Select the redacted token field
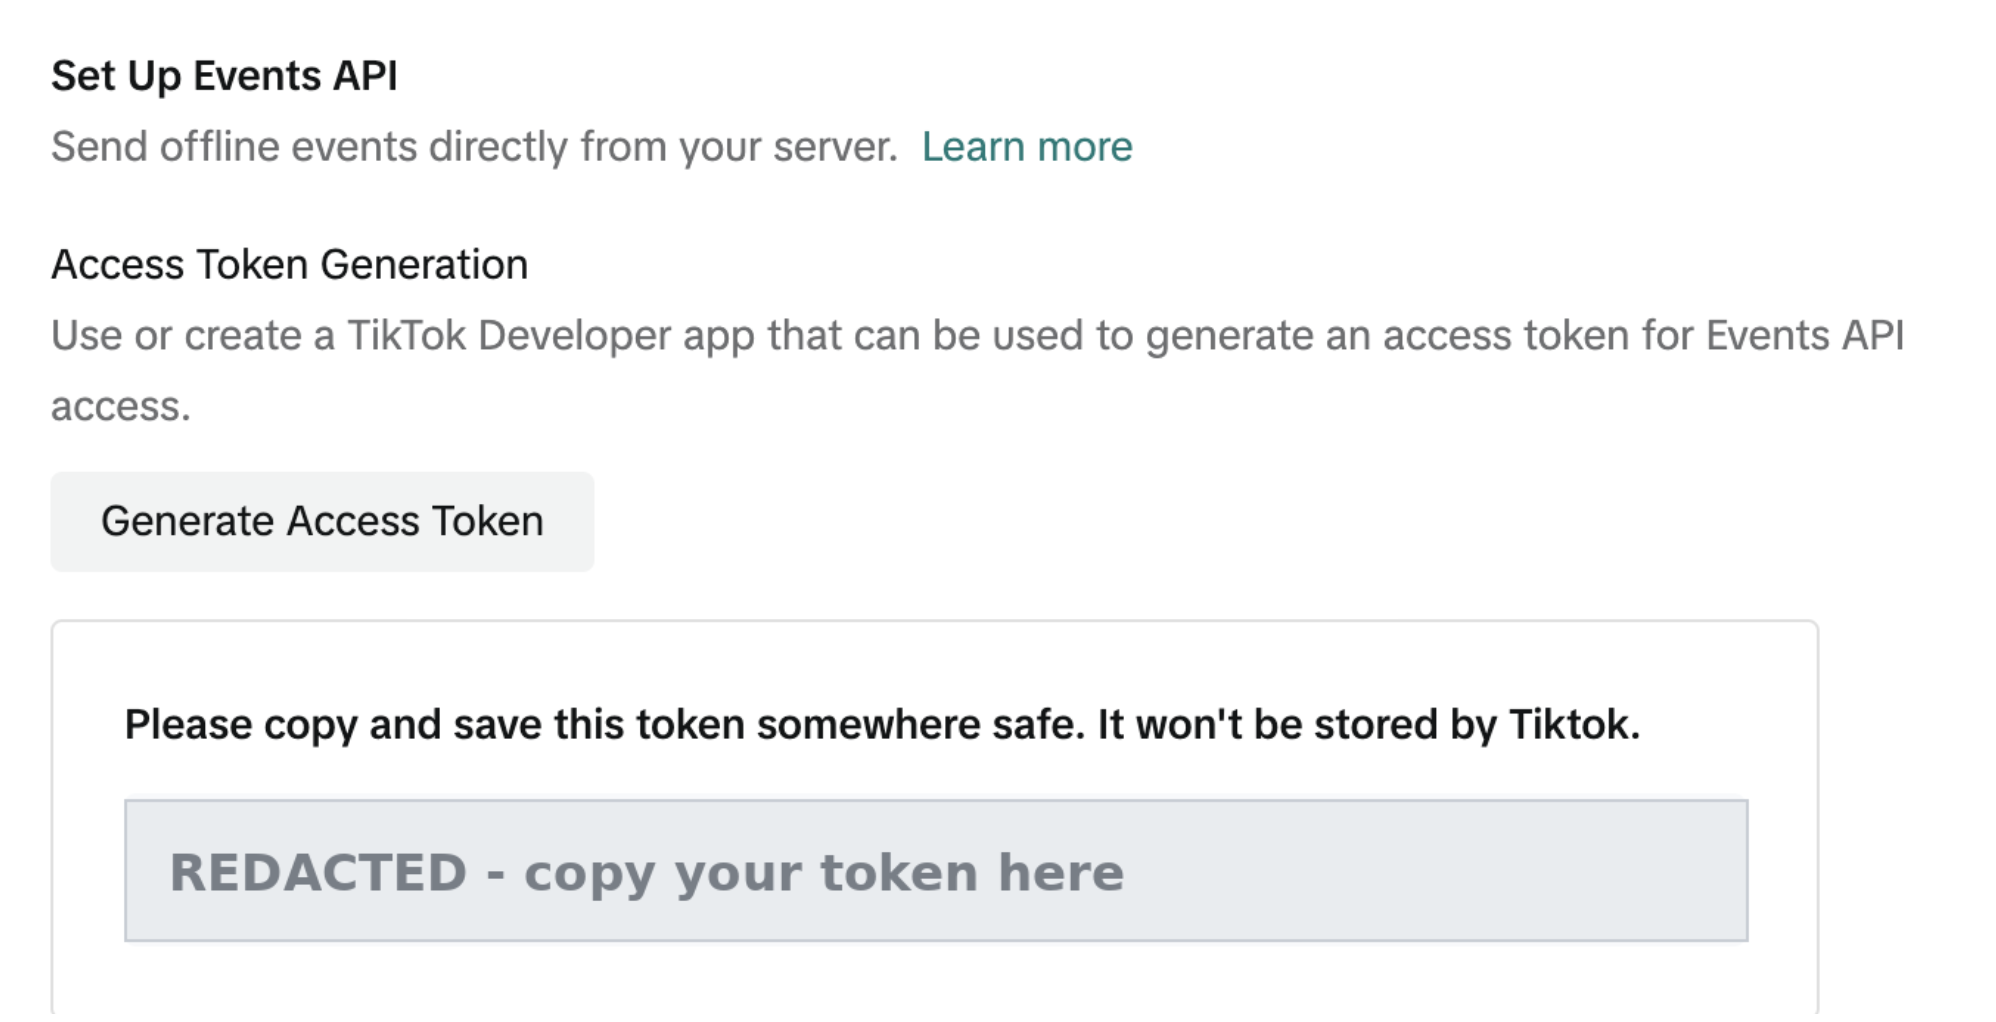The width and height of the screenshot is (1996, 1022). [x=936, y=870]
